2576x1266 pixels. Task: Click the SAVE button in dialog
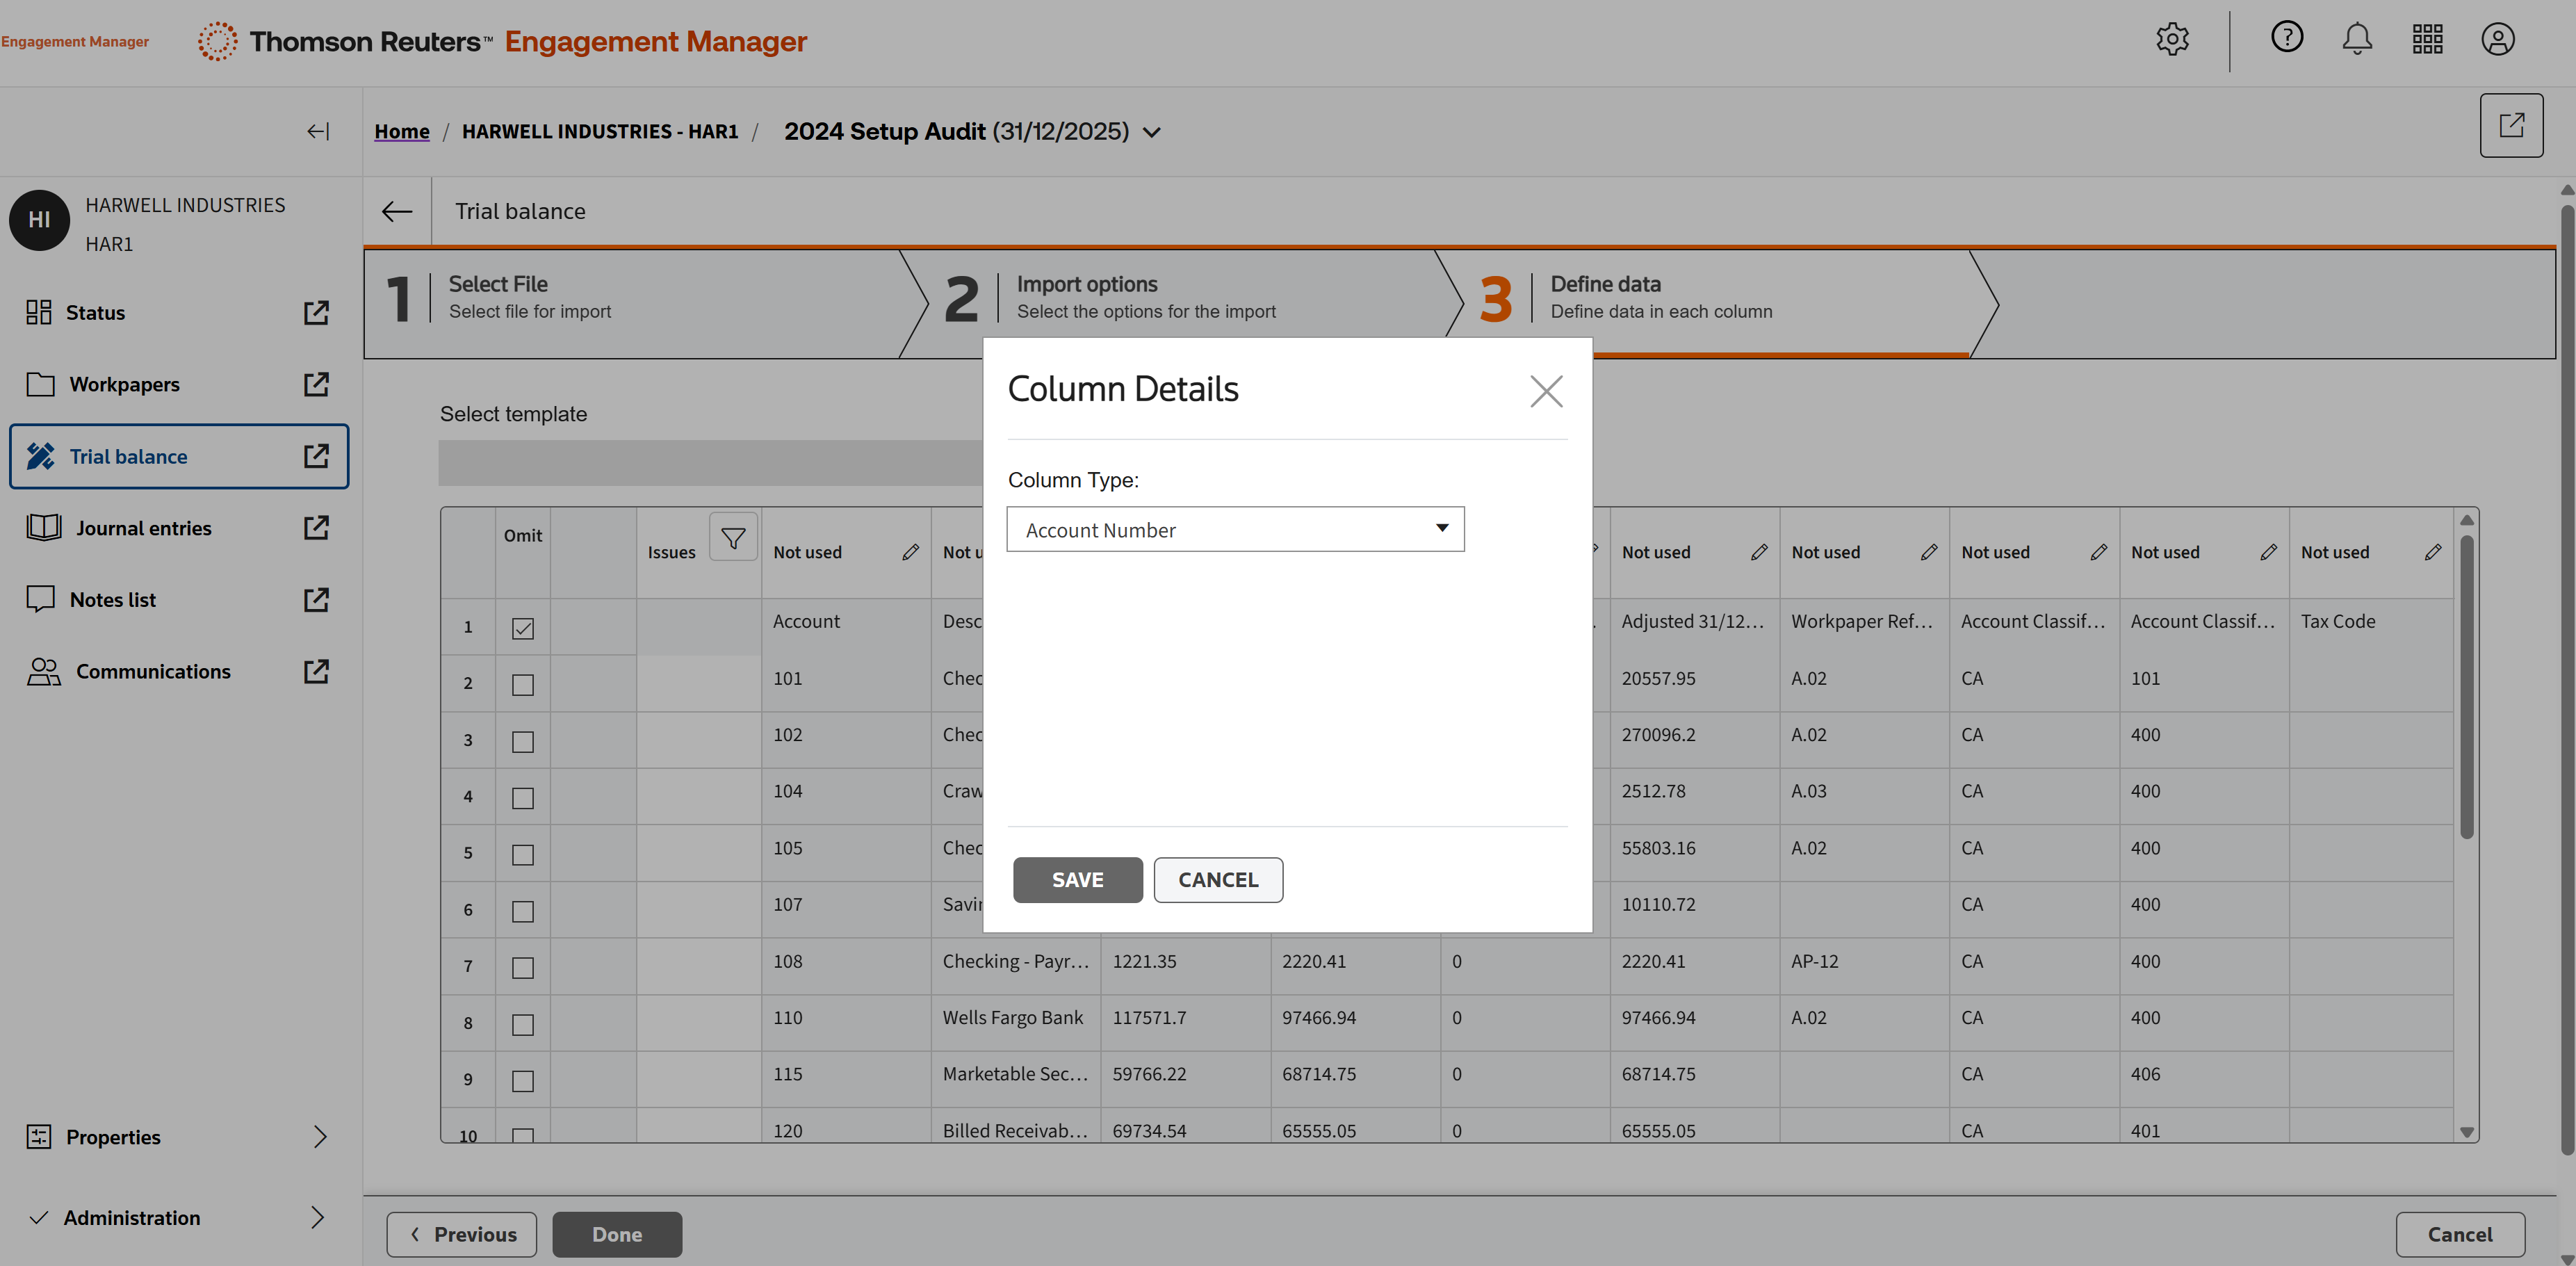1077,880
